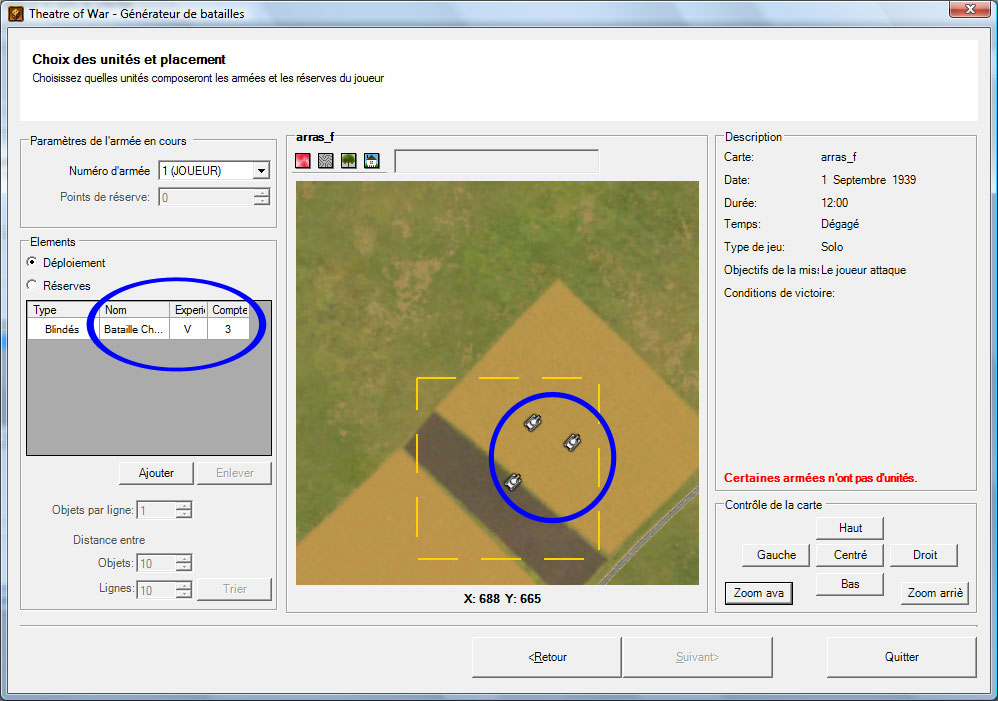Select the Déploiement radio button
998x701 pixels.
click(x=33, y=263)
